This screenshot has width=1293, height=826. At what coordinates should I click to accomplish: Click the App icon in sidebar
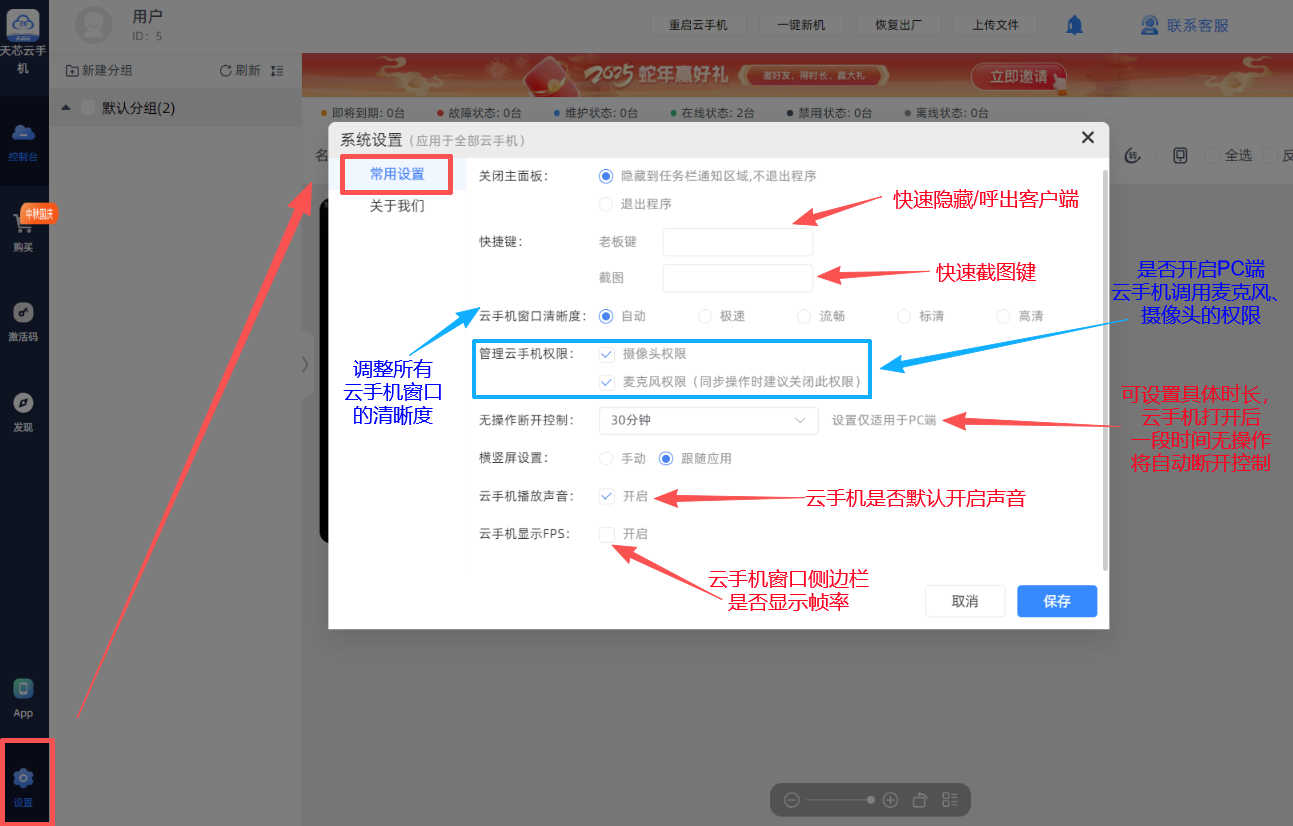tap(23, 689)
